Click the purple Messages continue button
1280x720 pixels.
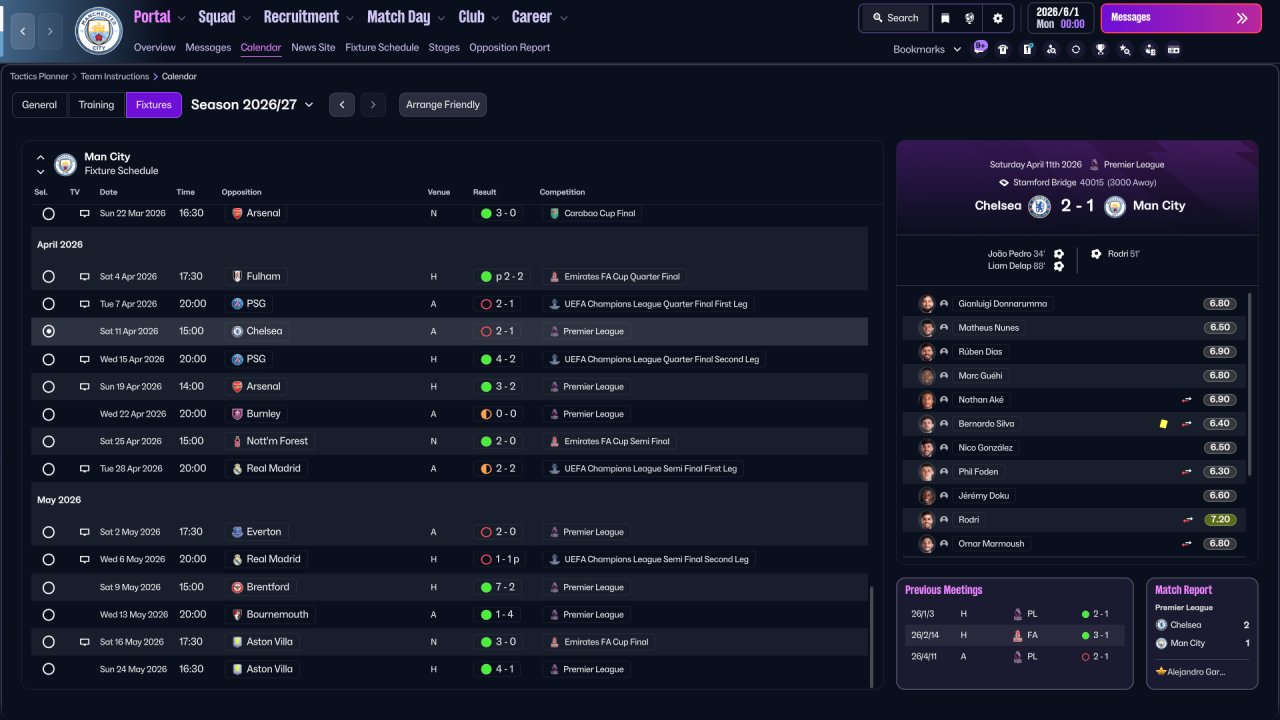point(1179,18)
